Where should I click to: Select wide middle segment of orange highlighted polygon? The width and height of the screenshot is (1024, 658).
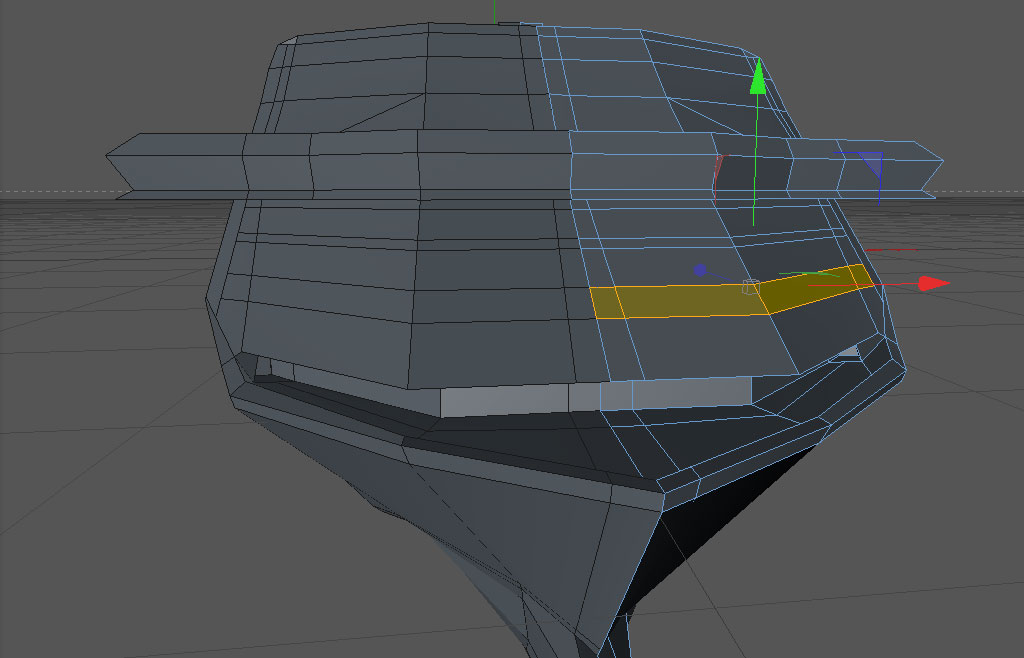point(692,301)
